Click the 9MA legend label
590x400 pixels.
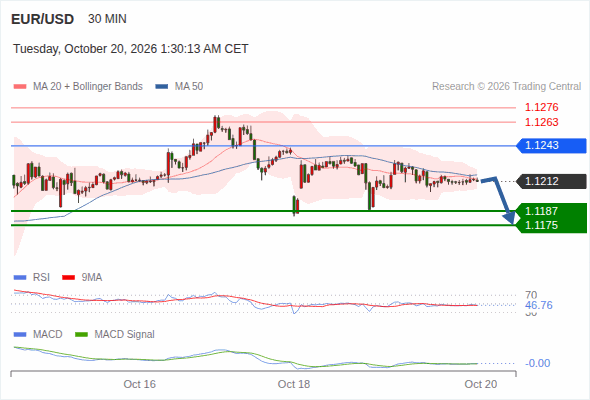92,278
